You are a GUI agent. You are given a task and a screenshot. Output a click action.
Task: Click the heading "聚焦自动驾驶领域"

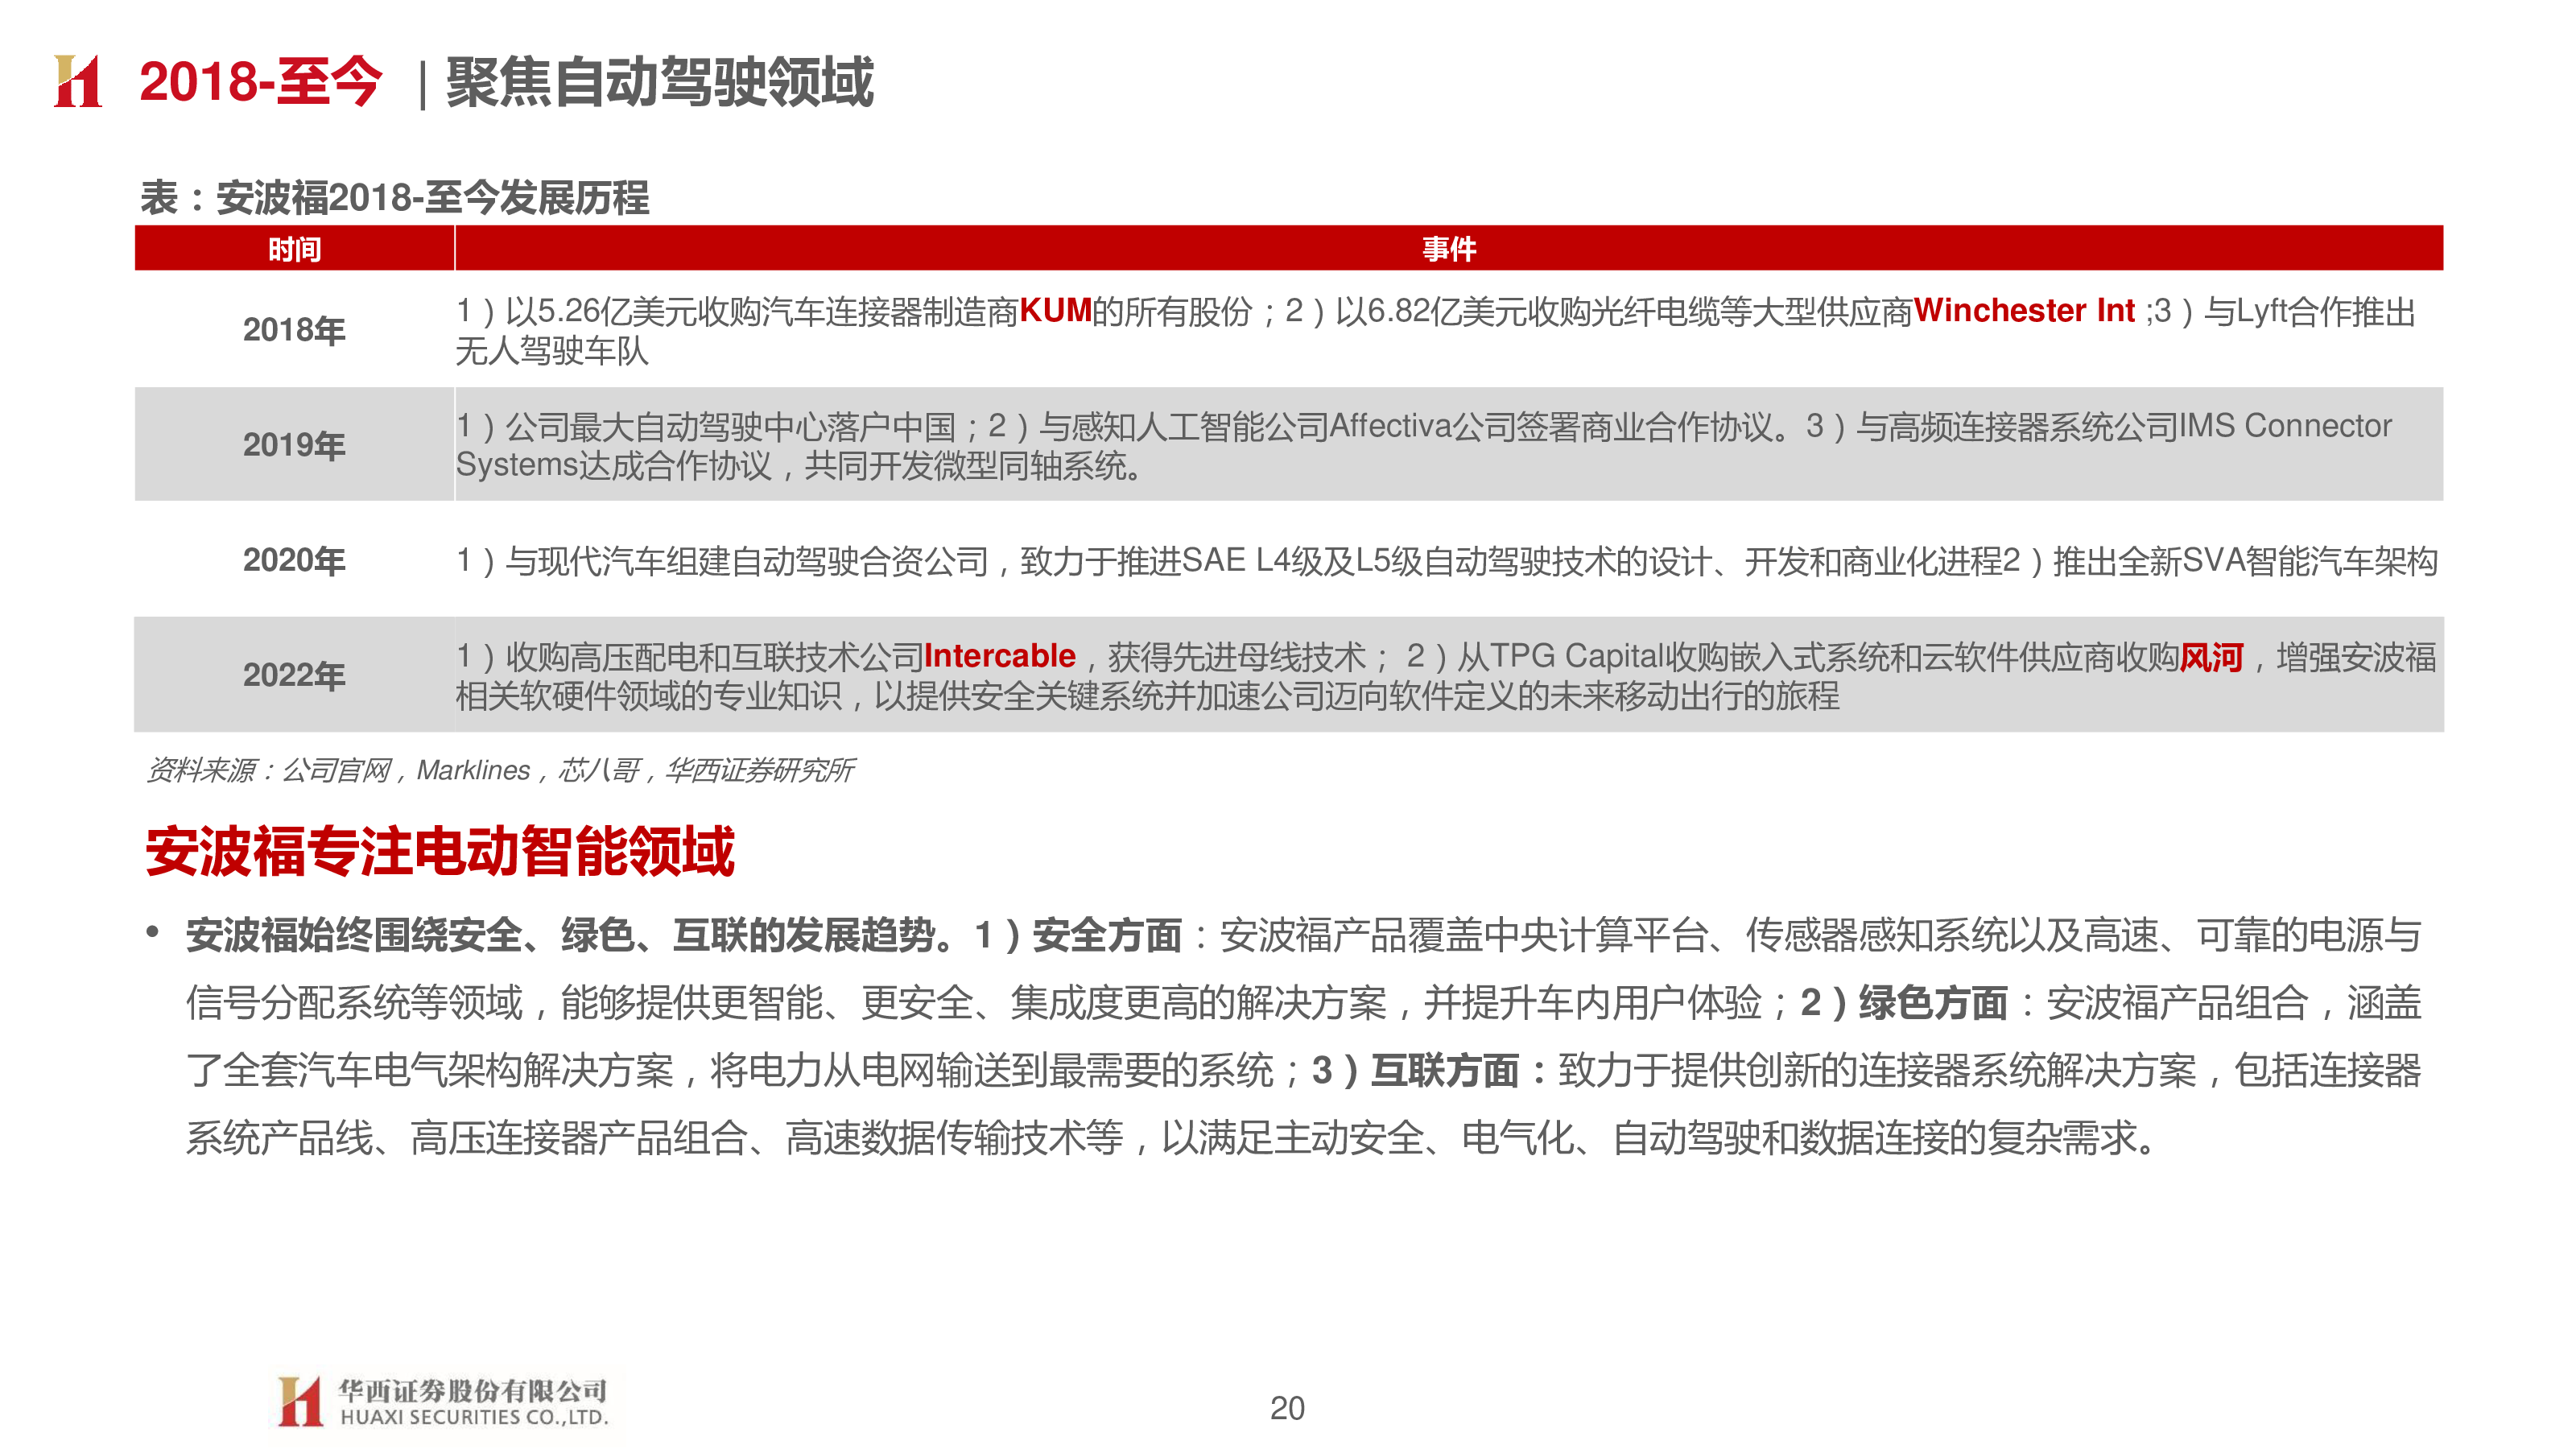click(x=660, y=81)
